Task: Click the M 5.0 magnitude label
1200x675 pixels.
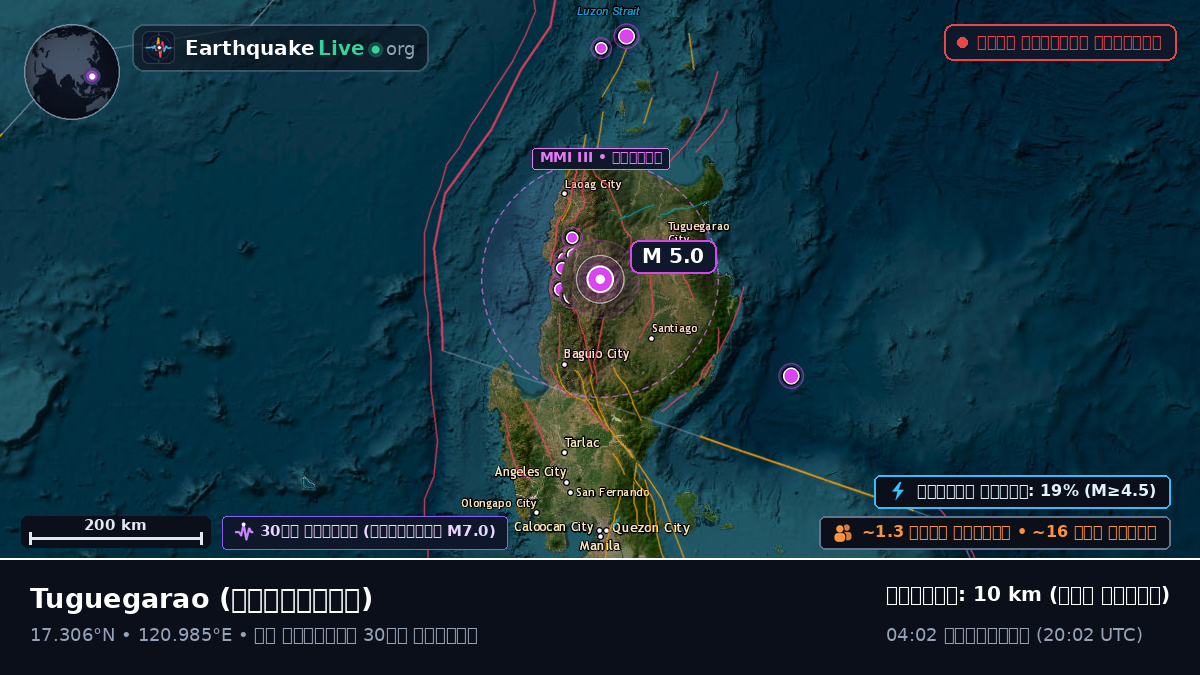Action: point(673,256)
